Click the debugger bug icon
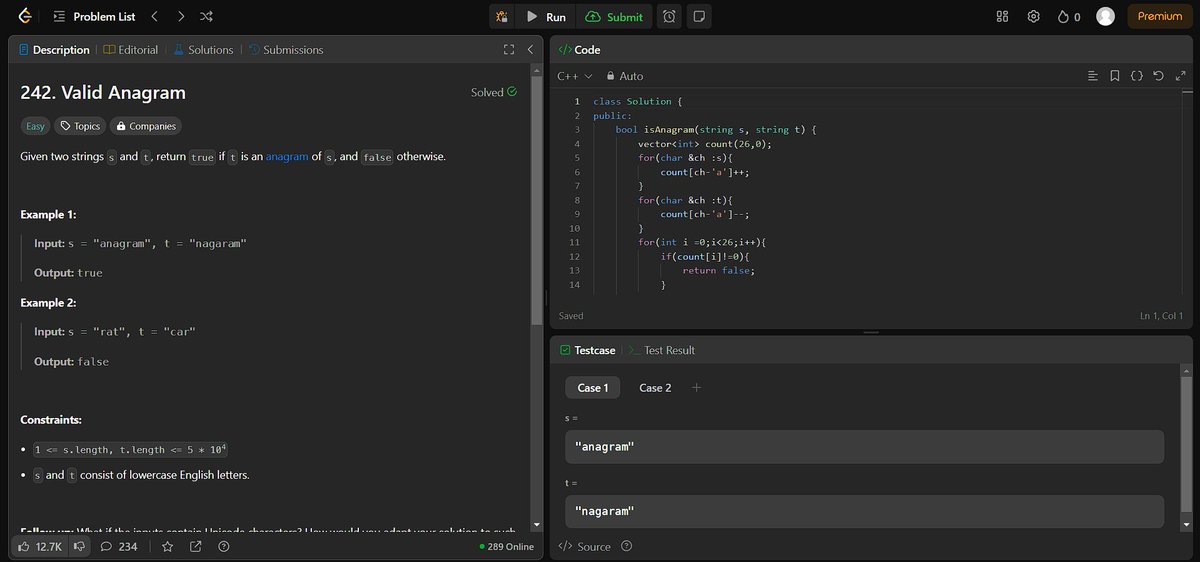The width and height of the screenshot is (1200, 562). [502, 17]
